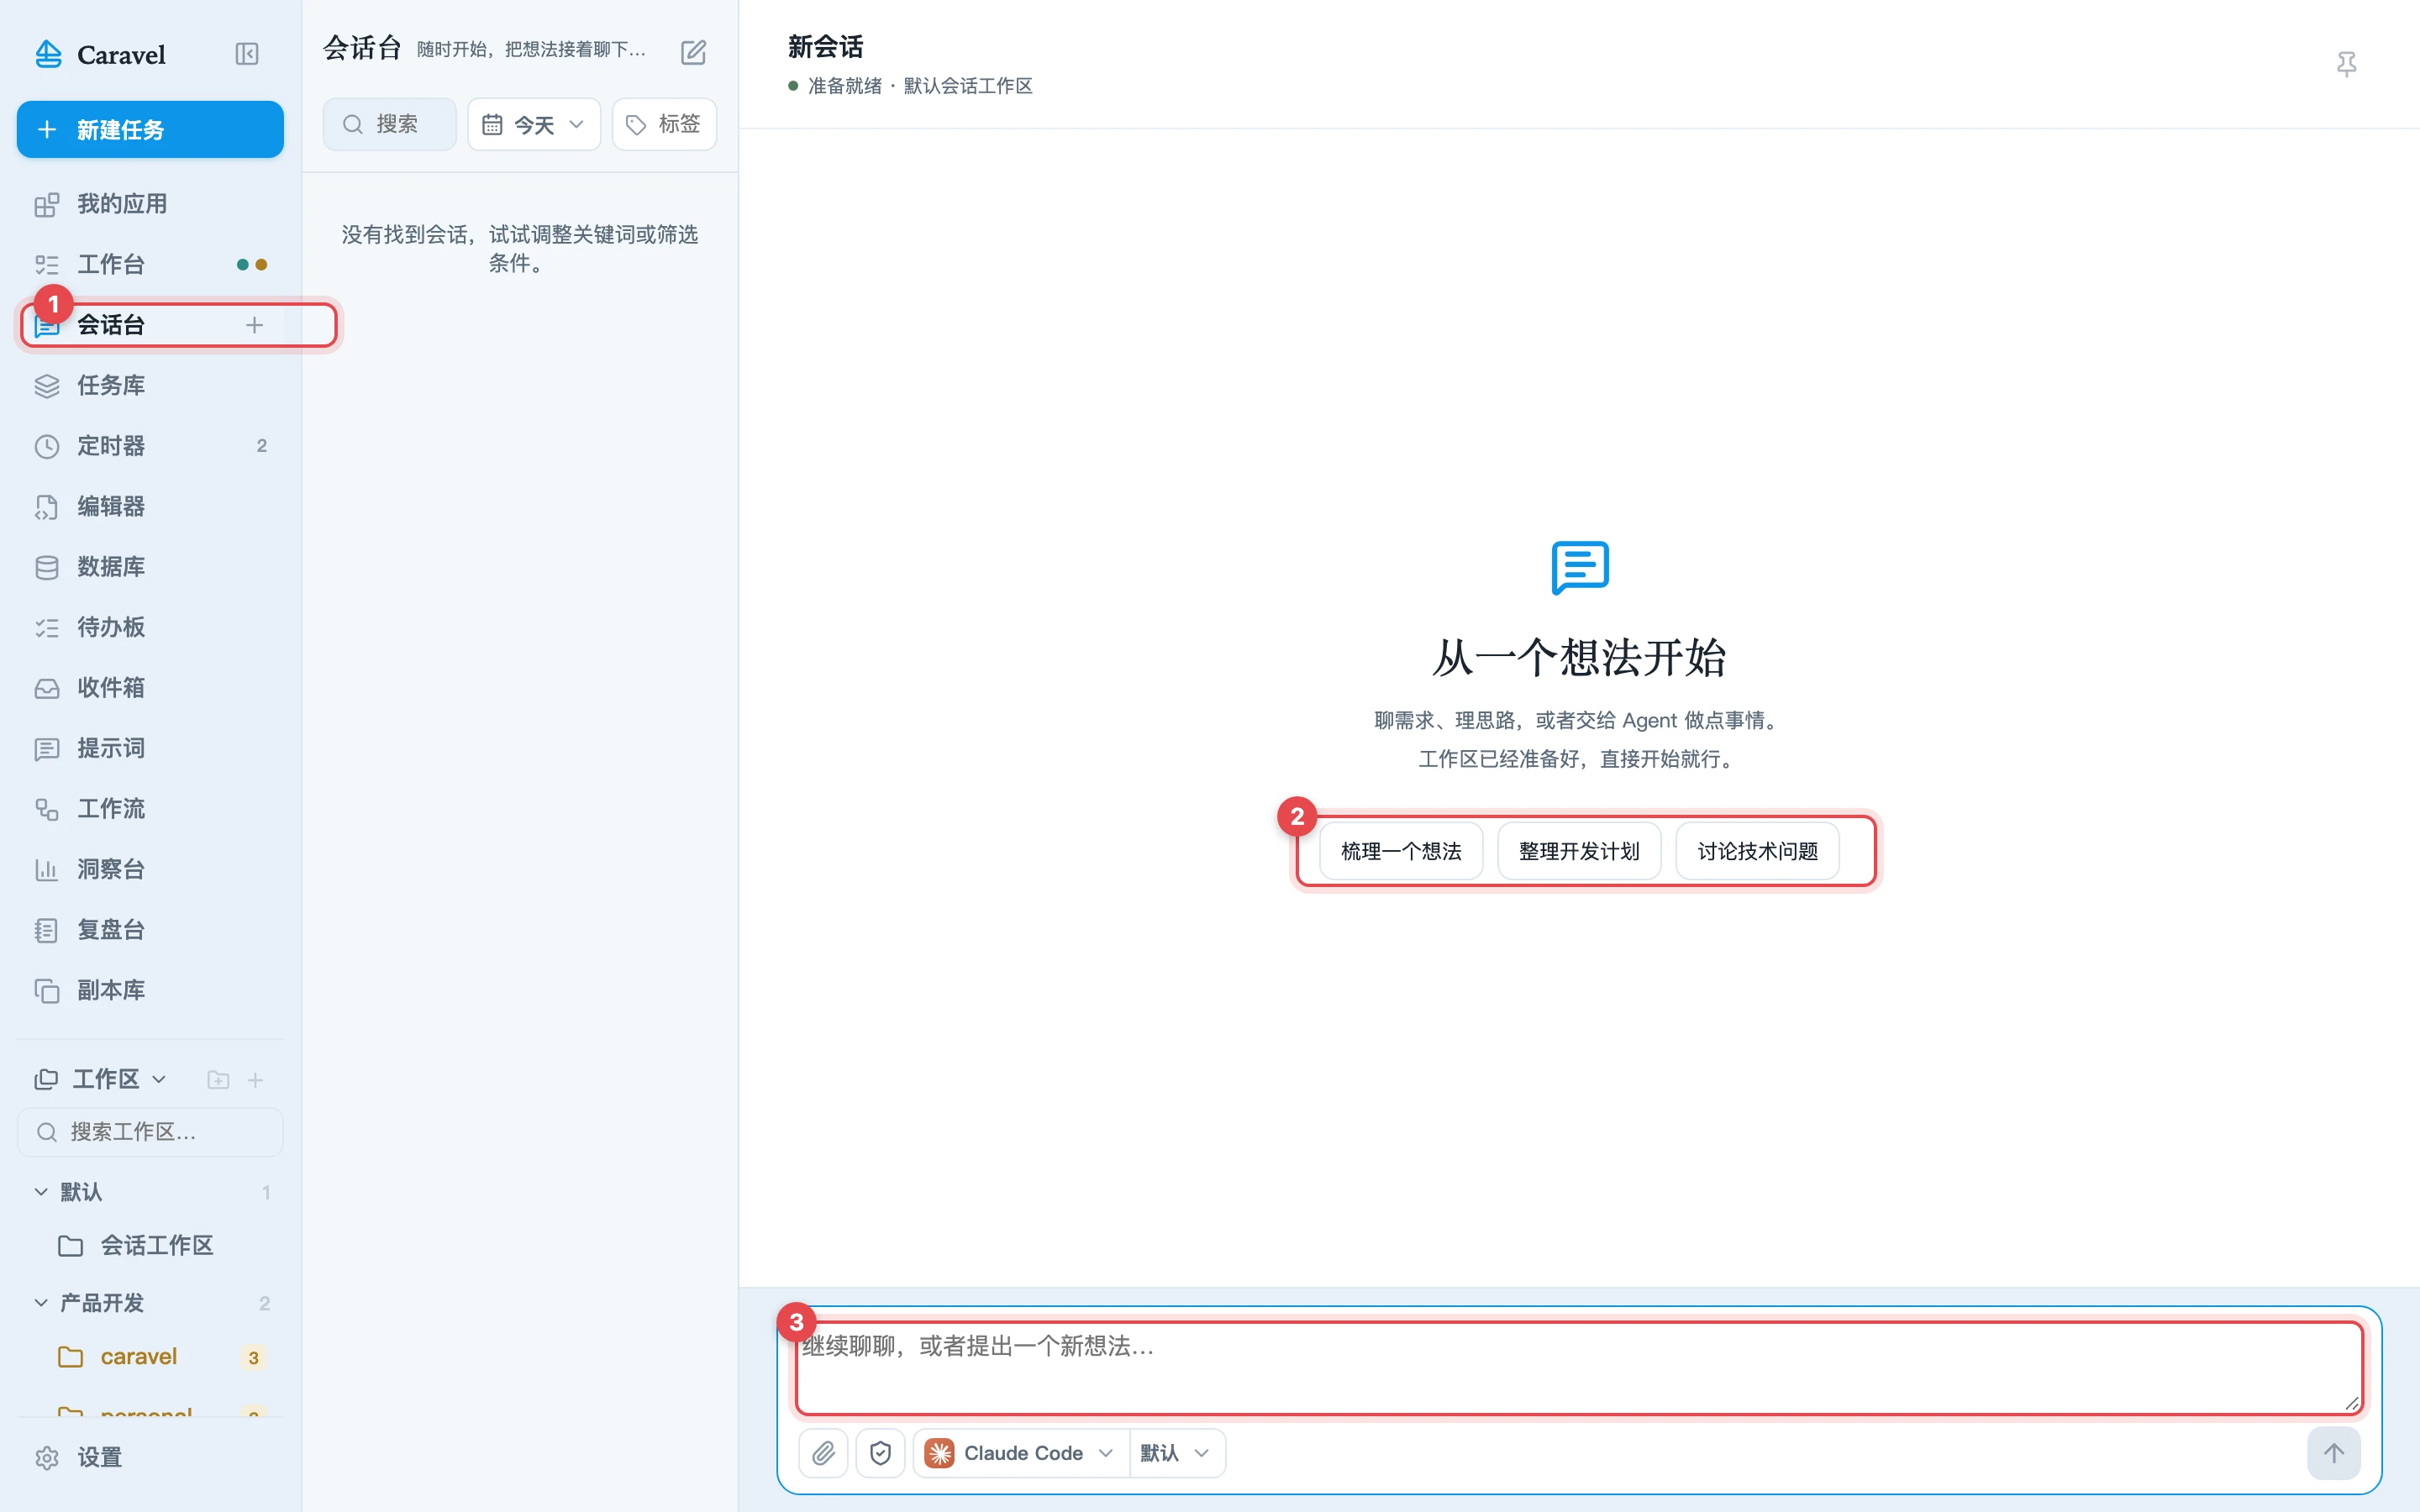Open 提示词 in sidebar
This screenshot has width=2420, height=1512.
tap(150, 749)
